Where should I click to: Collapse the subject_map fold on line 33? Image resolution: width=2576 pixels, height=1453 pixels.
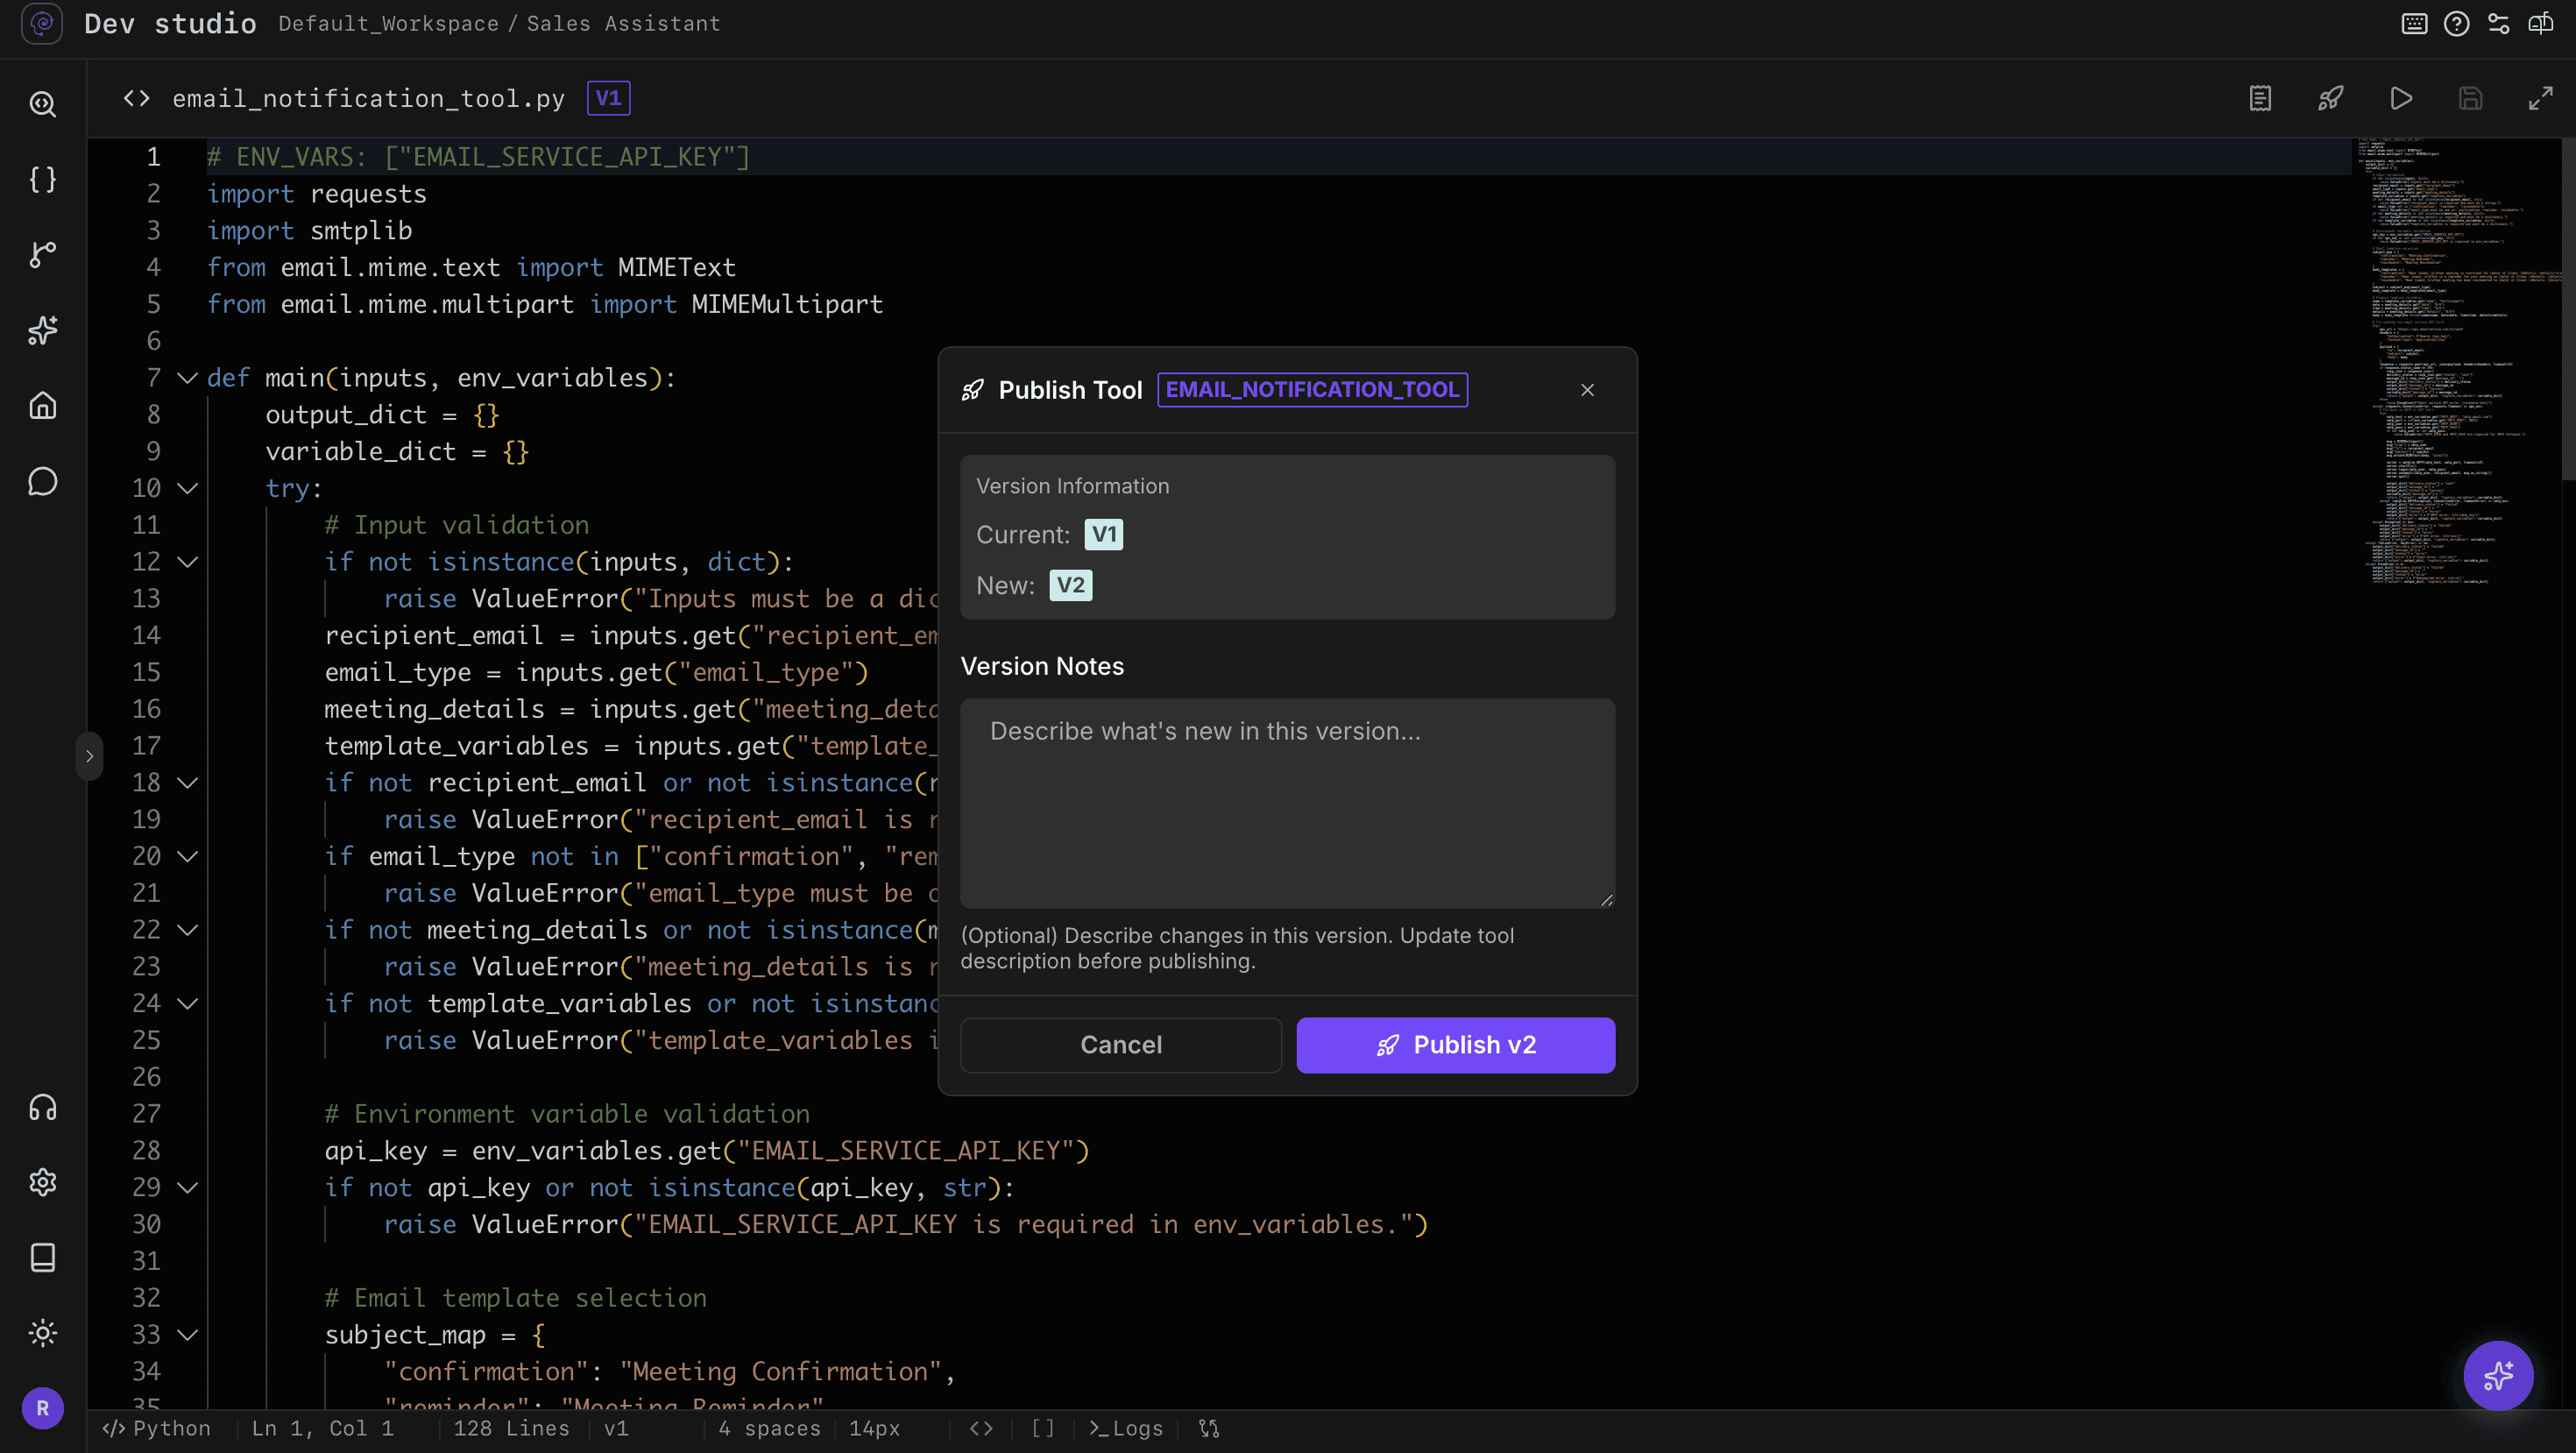(187, 1334)
